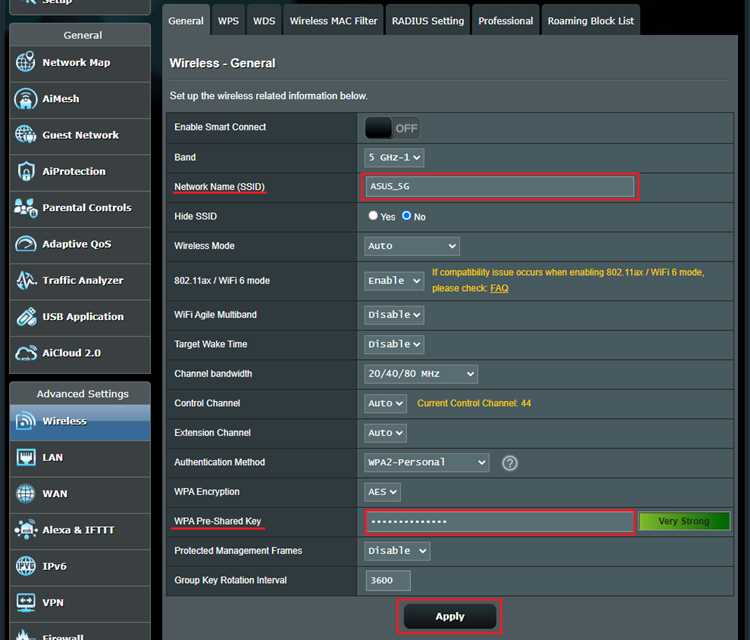Open Parental Controls icon

coord(25,208)
